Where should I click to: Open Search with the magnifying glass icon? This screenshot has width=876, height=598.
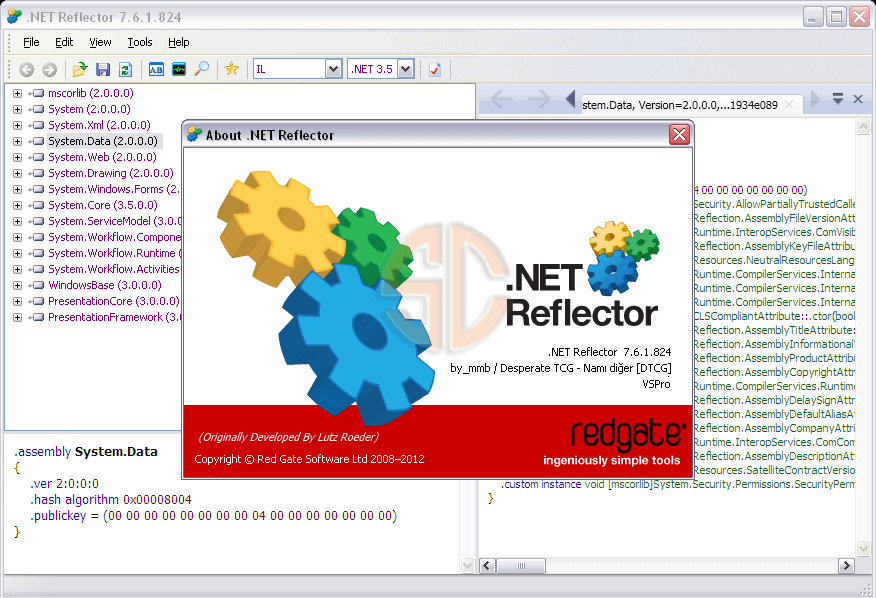click(202, 69)
